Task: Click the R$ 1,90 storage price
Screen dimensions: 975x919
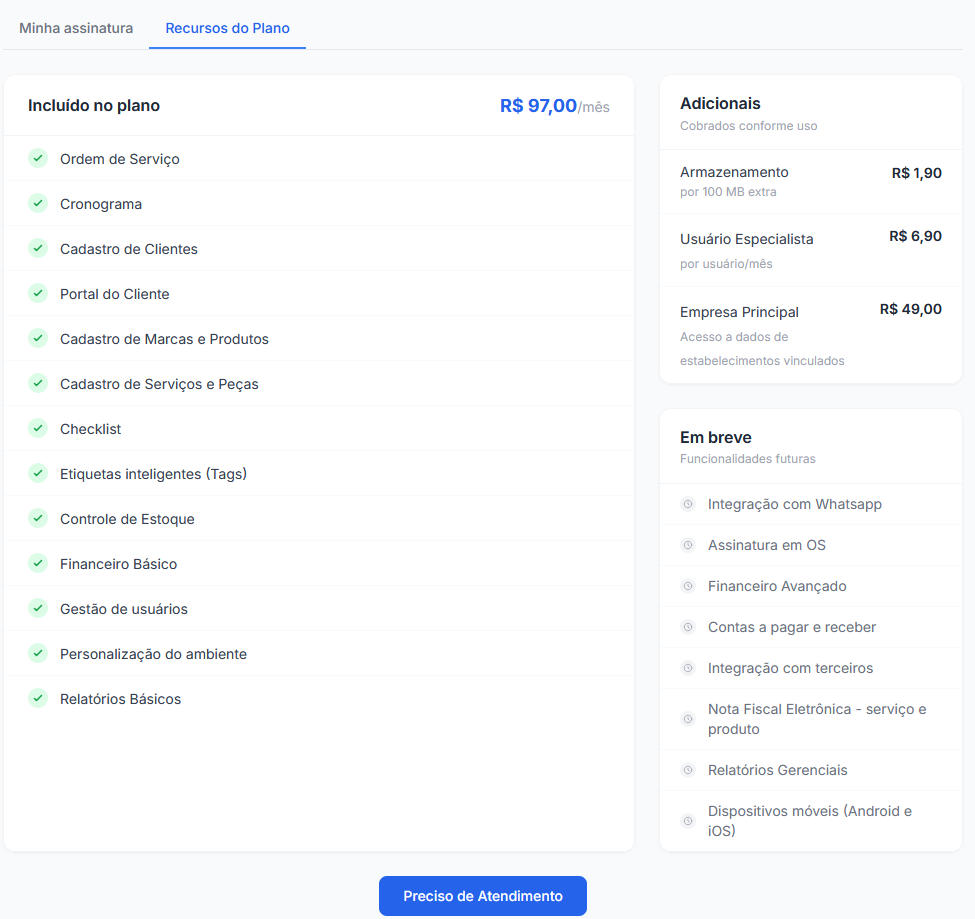Action: tap(917, 173)
